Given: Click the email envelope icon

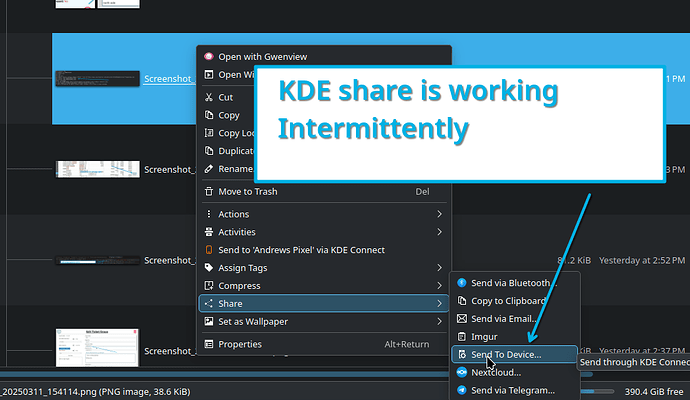Looking at the screenshot, I should point(462,319).
